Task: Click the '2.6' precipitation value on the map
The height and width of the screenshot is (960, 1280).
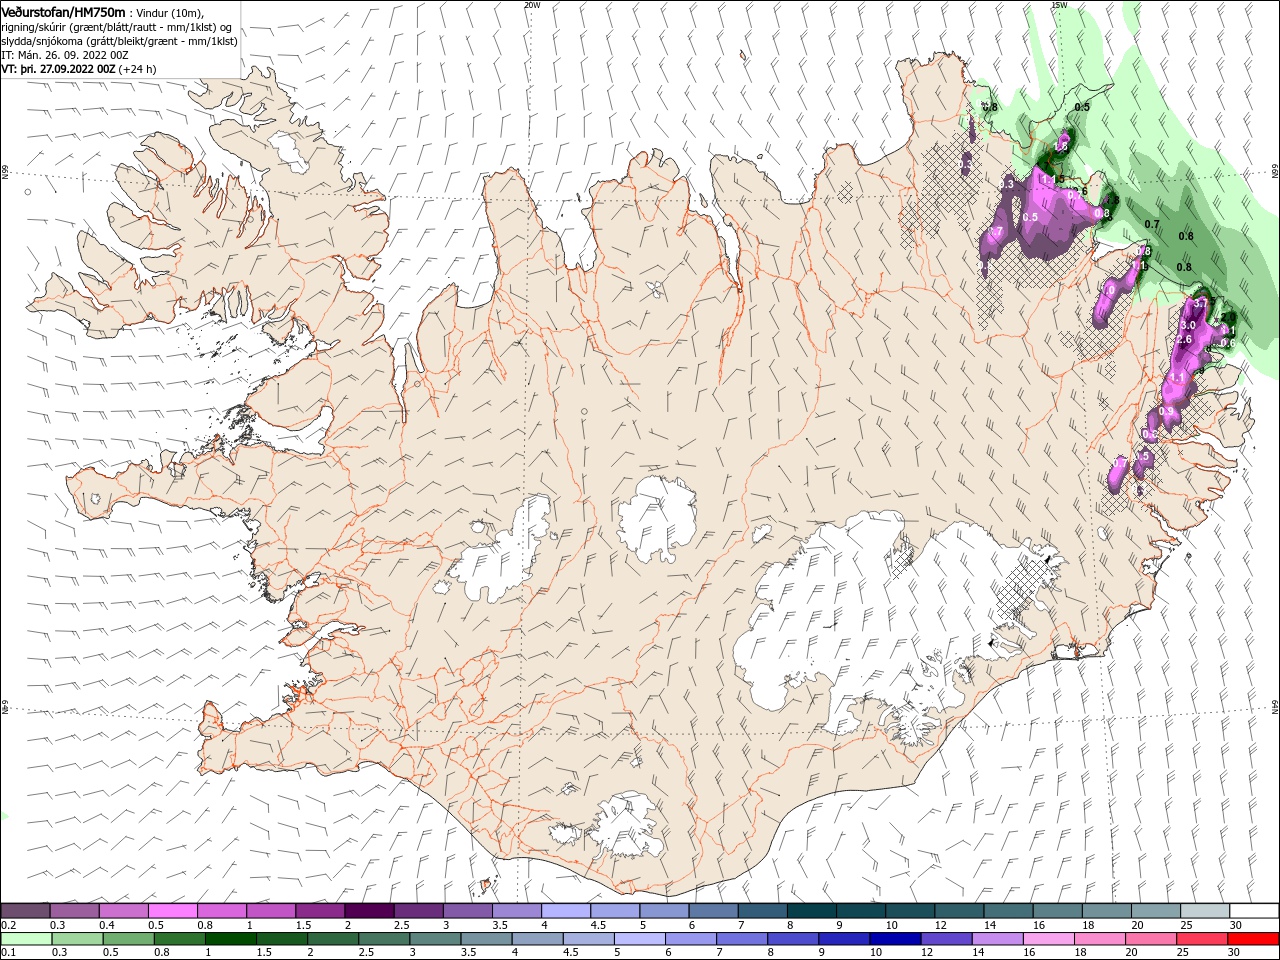Action: (x=1185, y=340)
